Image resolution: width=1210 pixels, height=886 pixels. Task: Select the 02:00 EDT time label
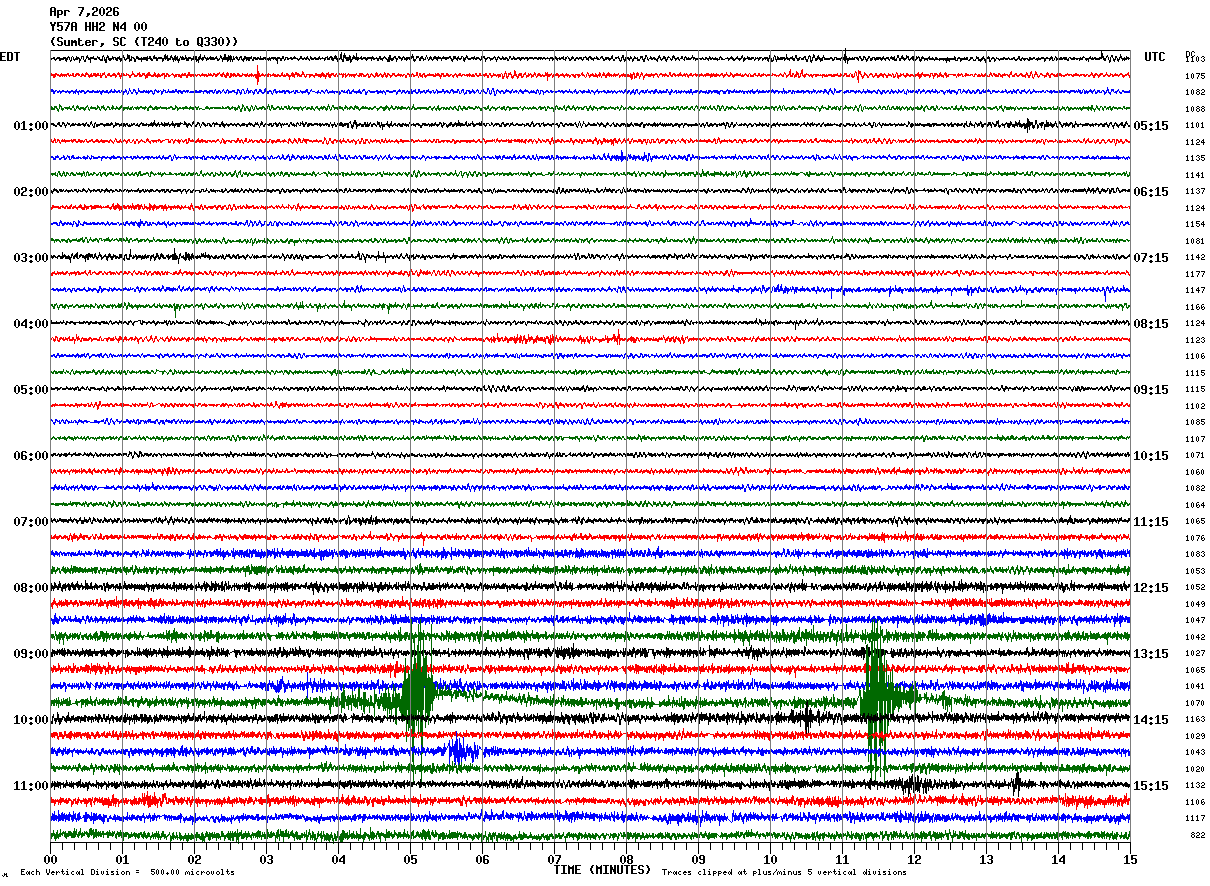[30, 192]
